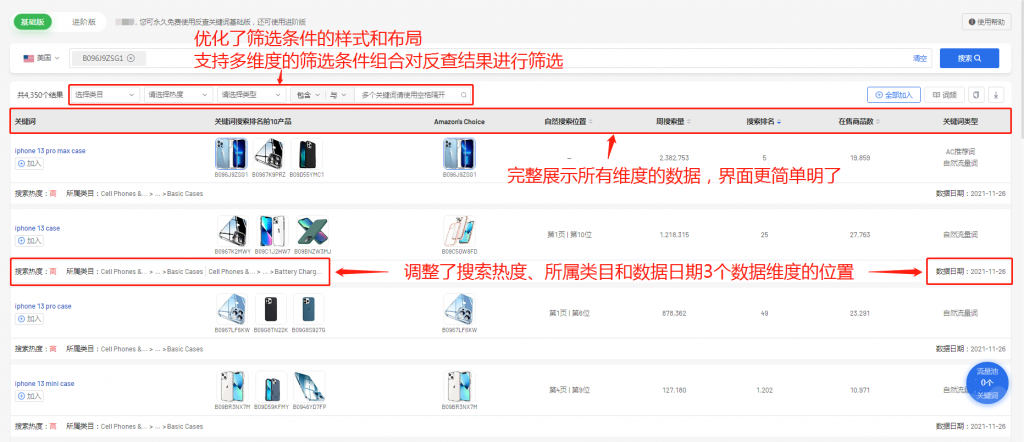
Task: Click Amazon's Choice thumbnail B09C50W8FD
Action: click(460, 232)
